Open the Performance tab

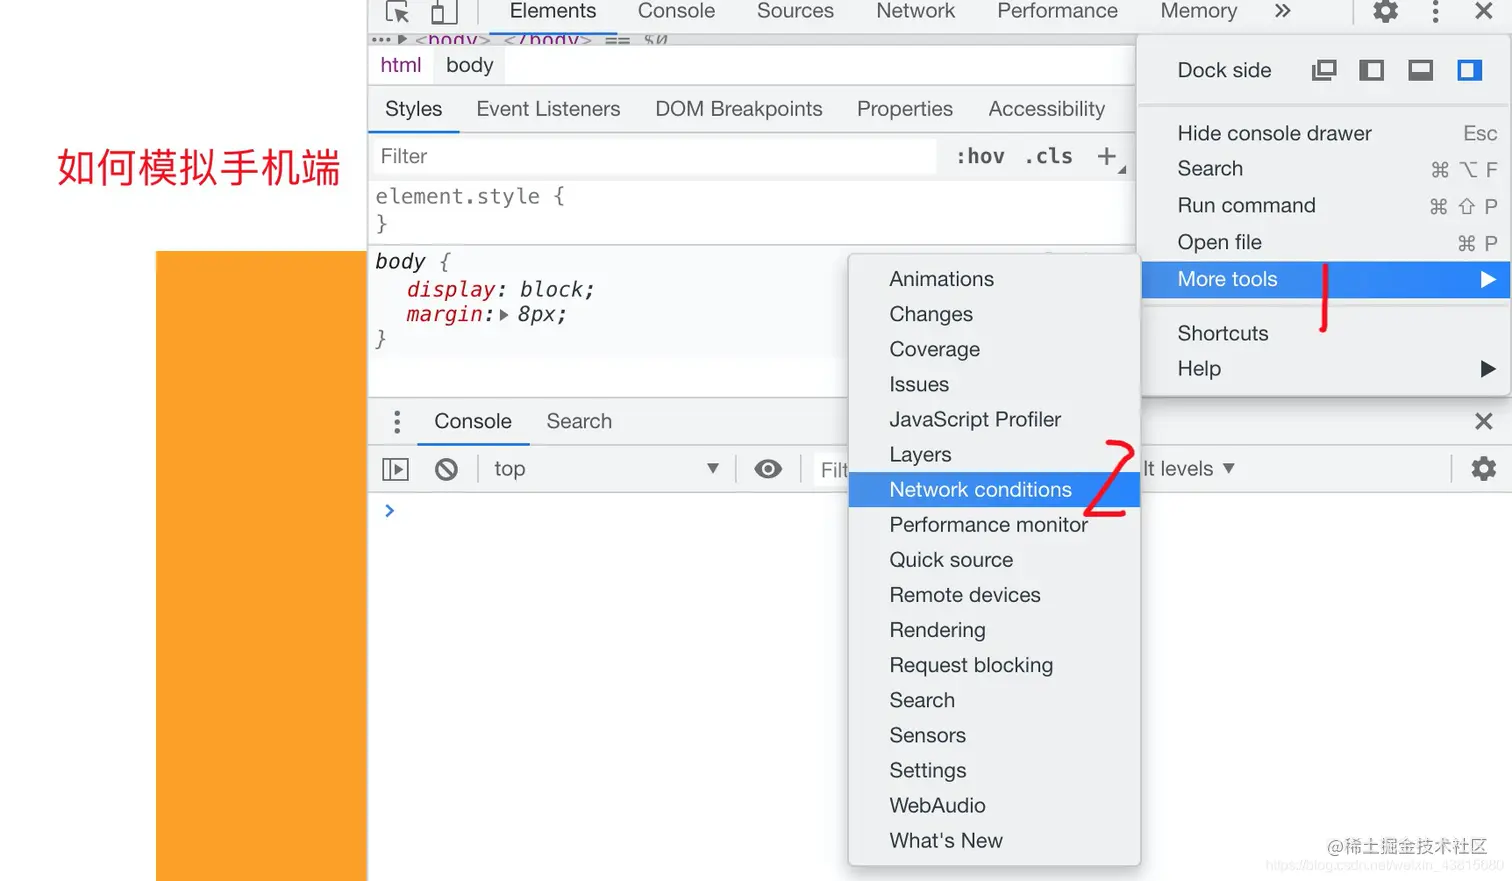point(1057,11)
